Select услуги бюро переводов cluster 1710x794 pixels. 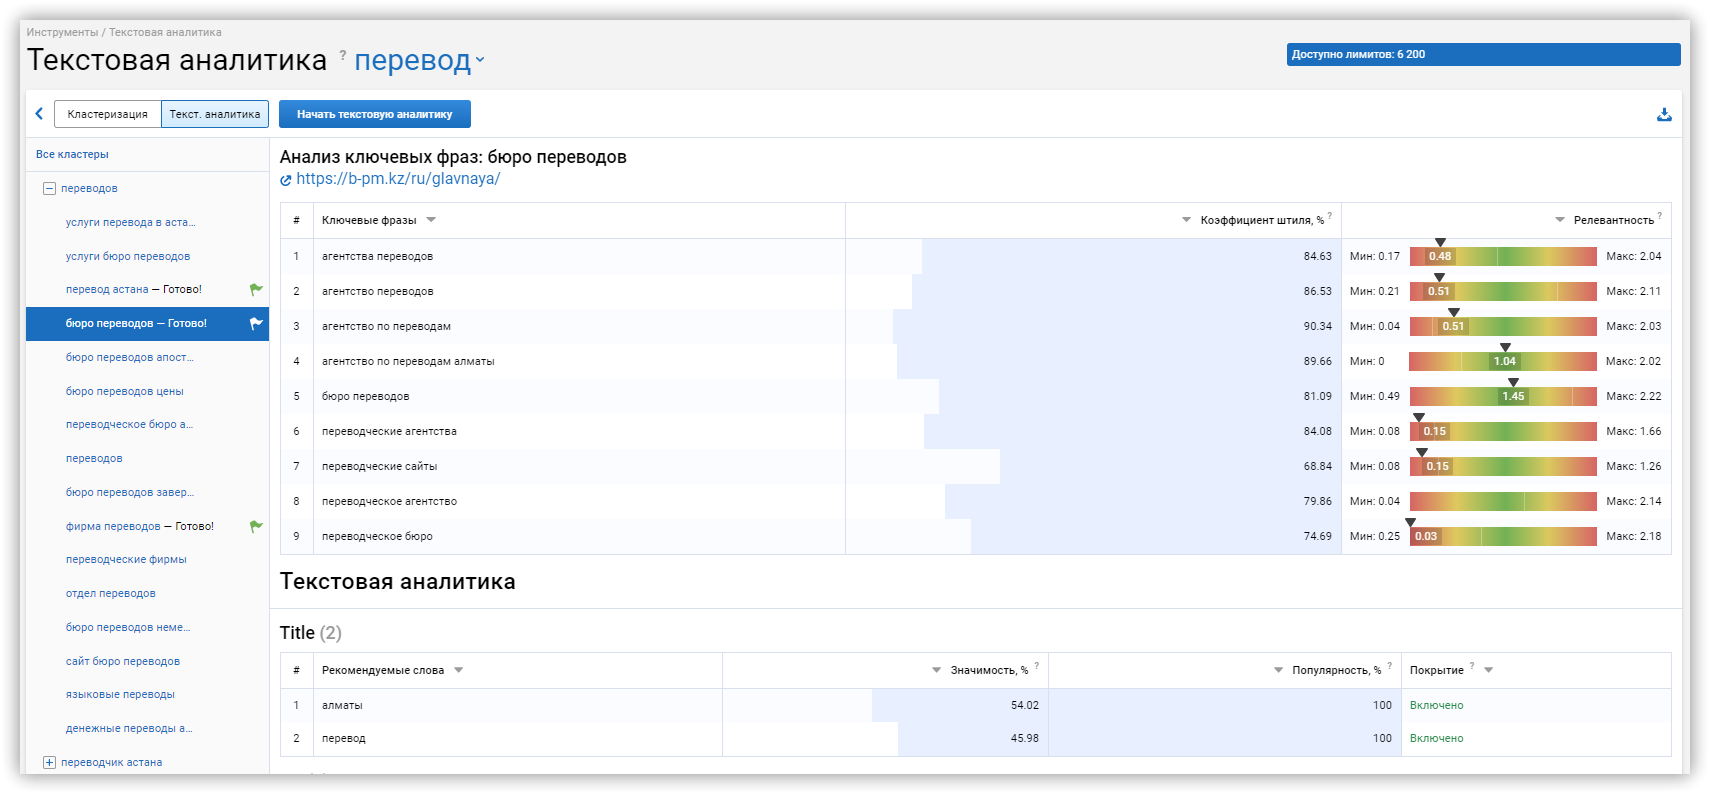pos(128,256)
